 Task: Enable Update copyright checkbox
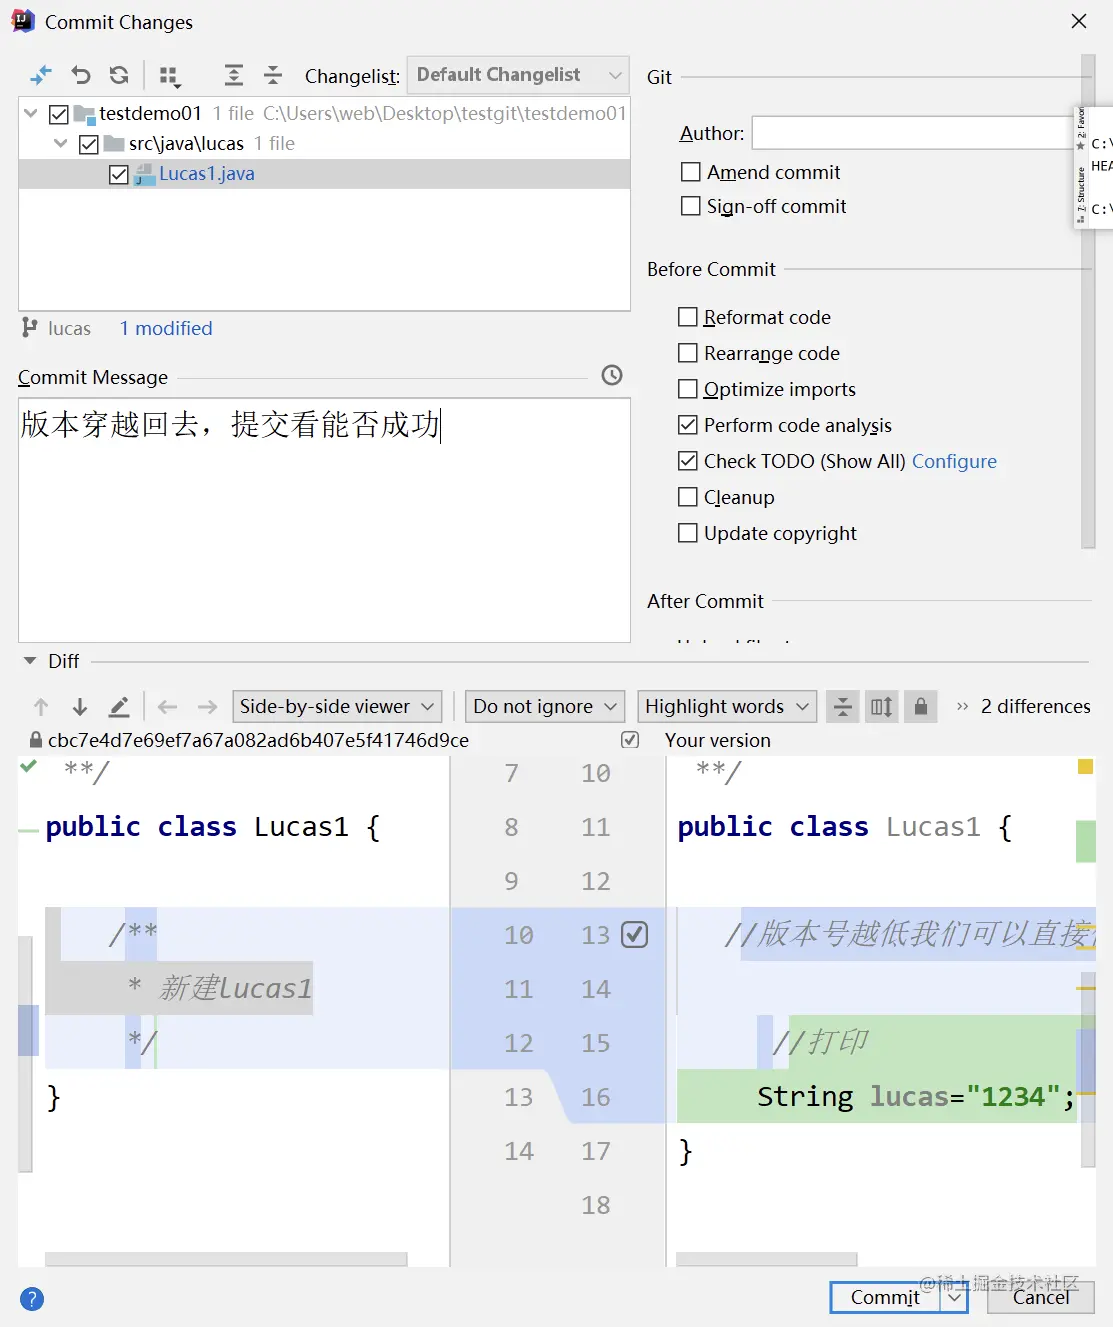(687, 533)
